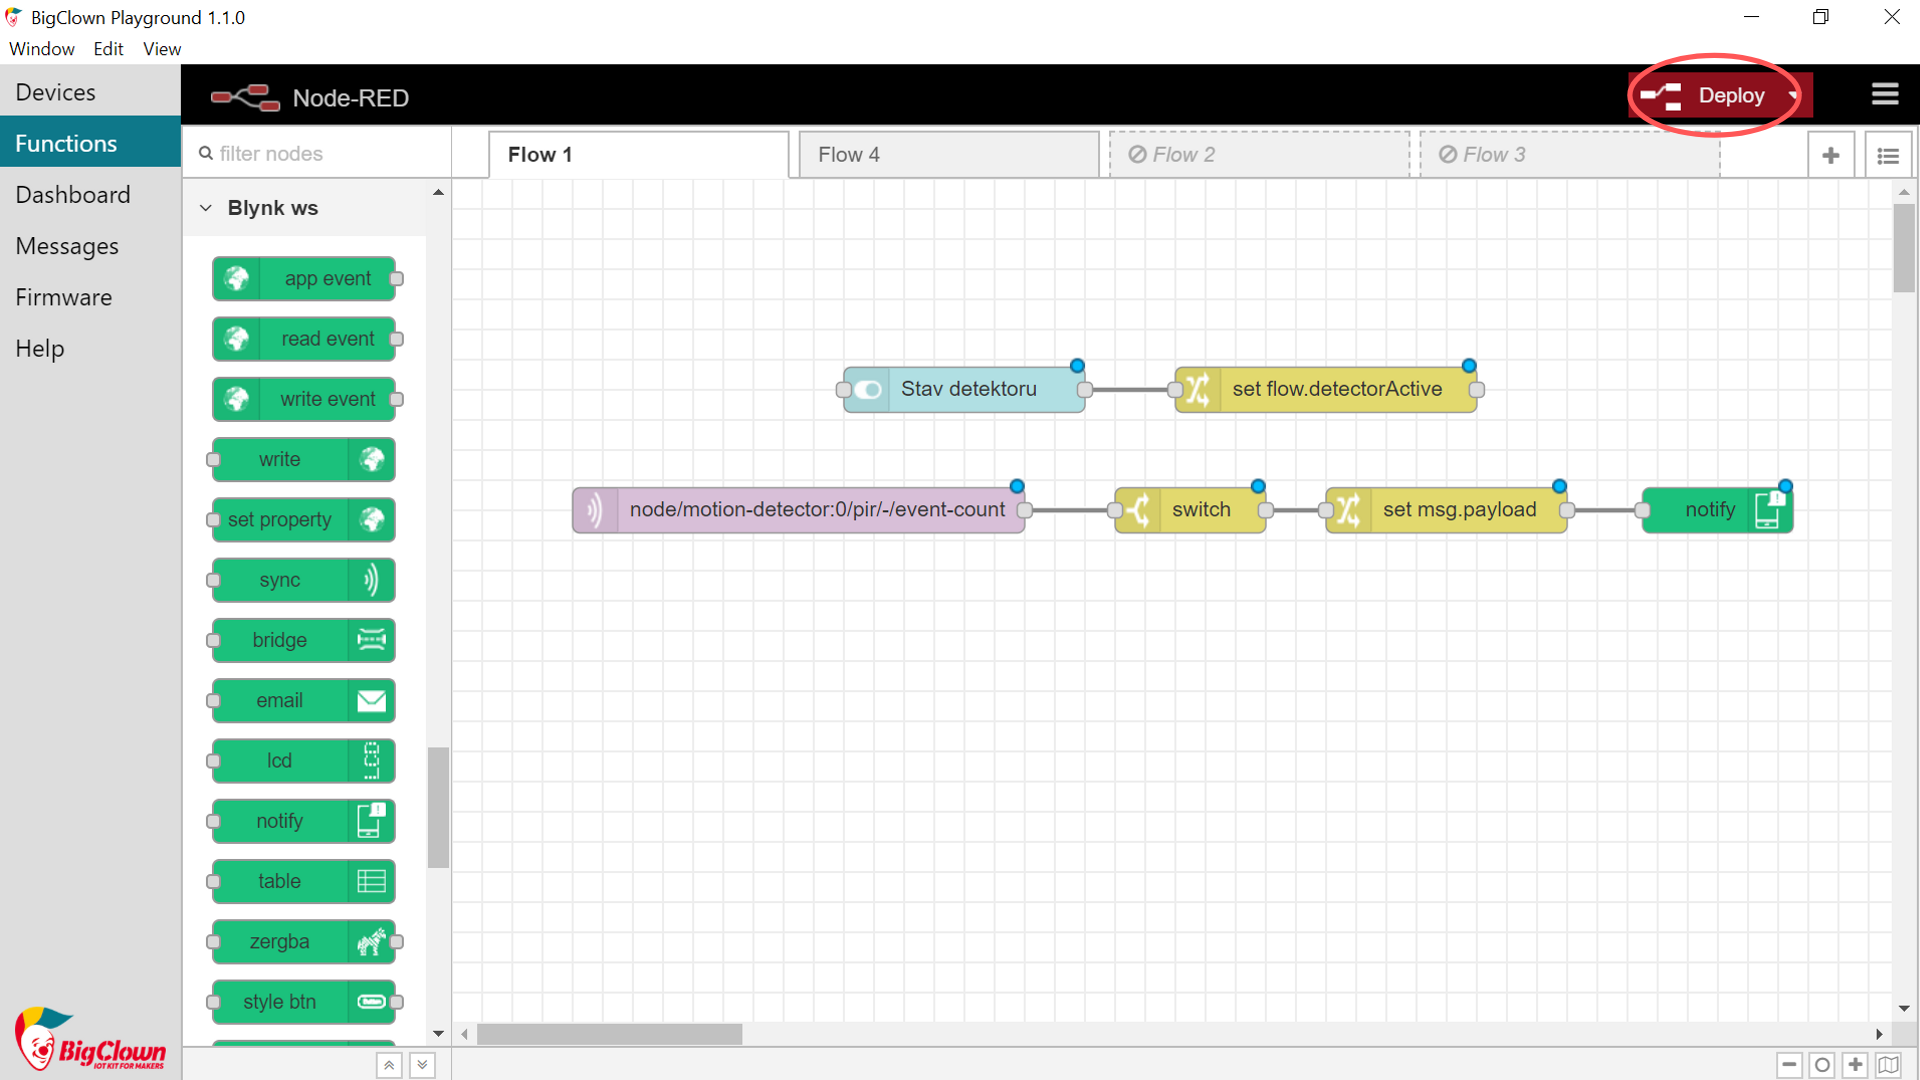Select the Stav detektoru switch node
This screenshot has width=1920, height=1080.
click(964, 389)
